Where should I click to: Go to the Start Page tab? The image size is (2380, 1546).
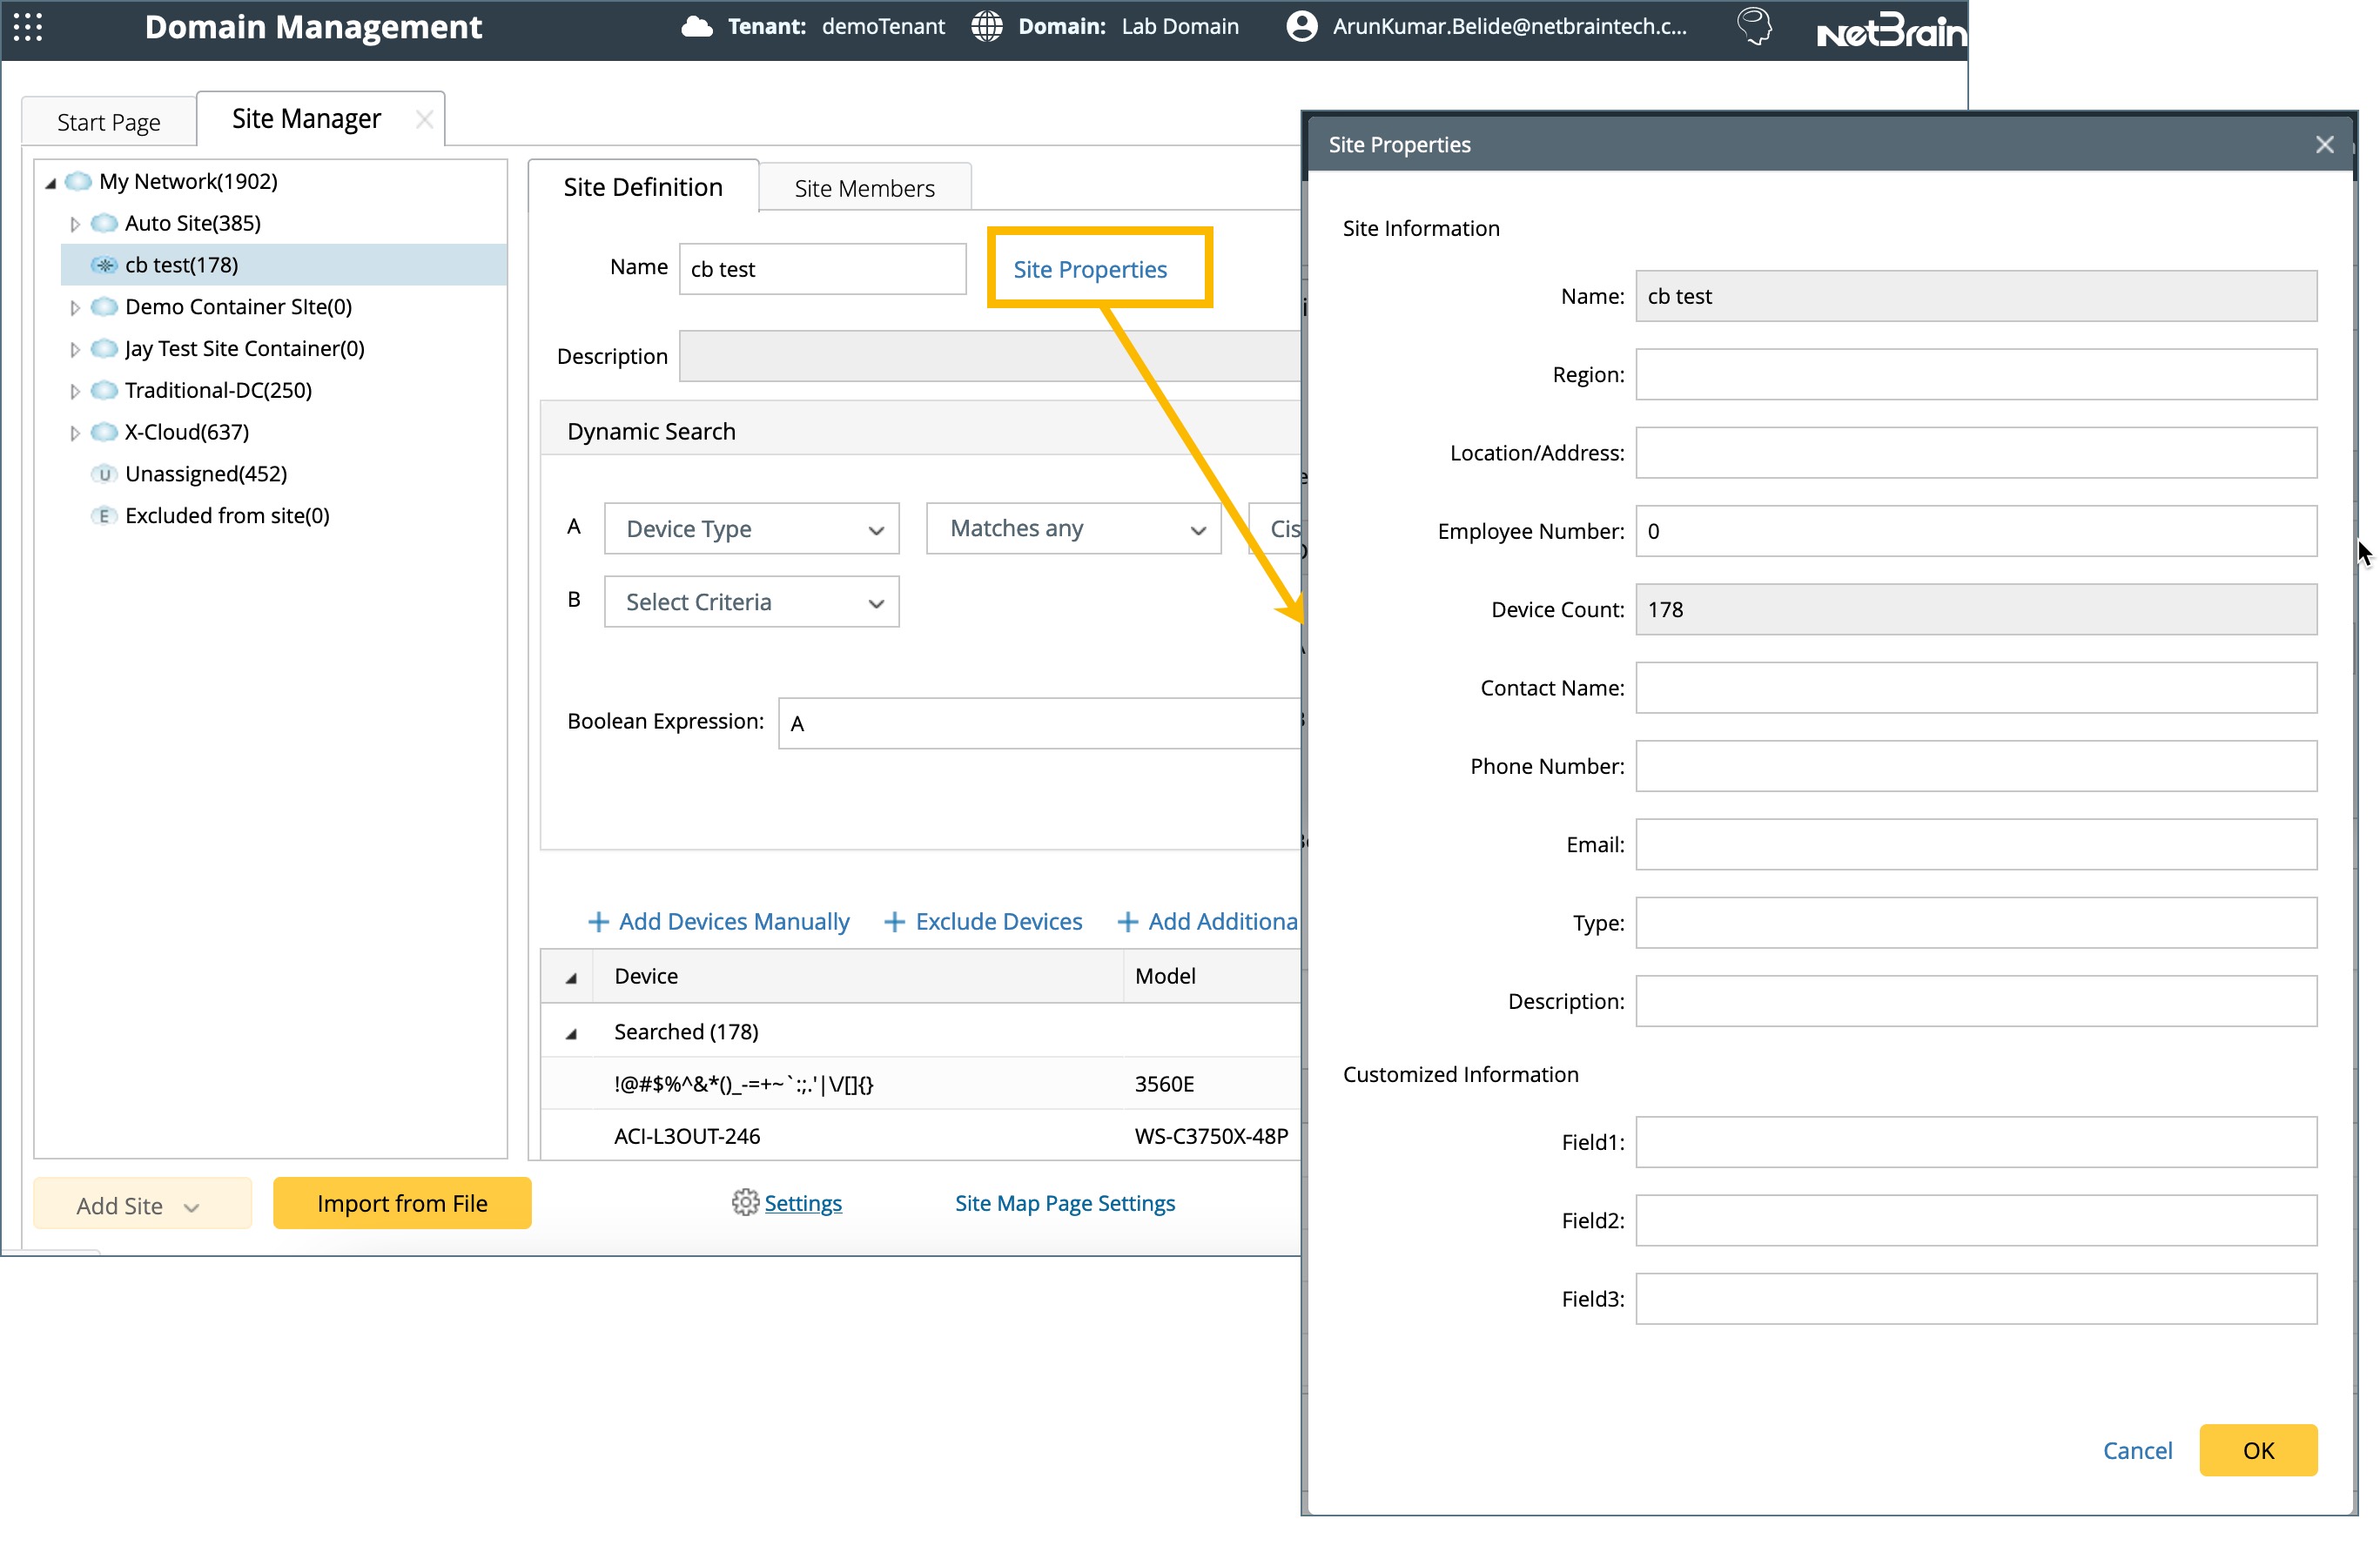[x=108, y=120]
